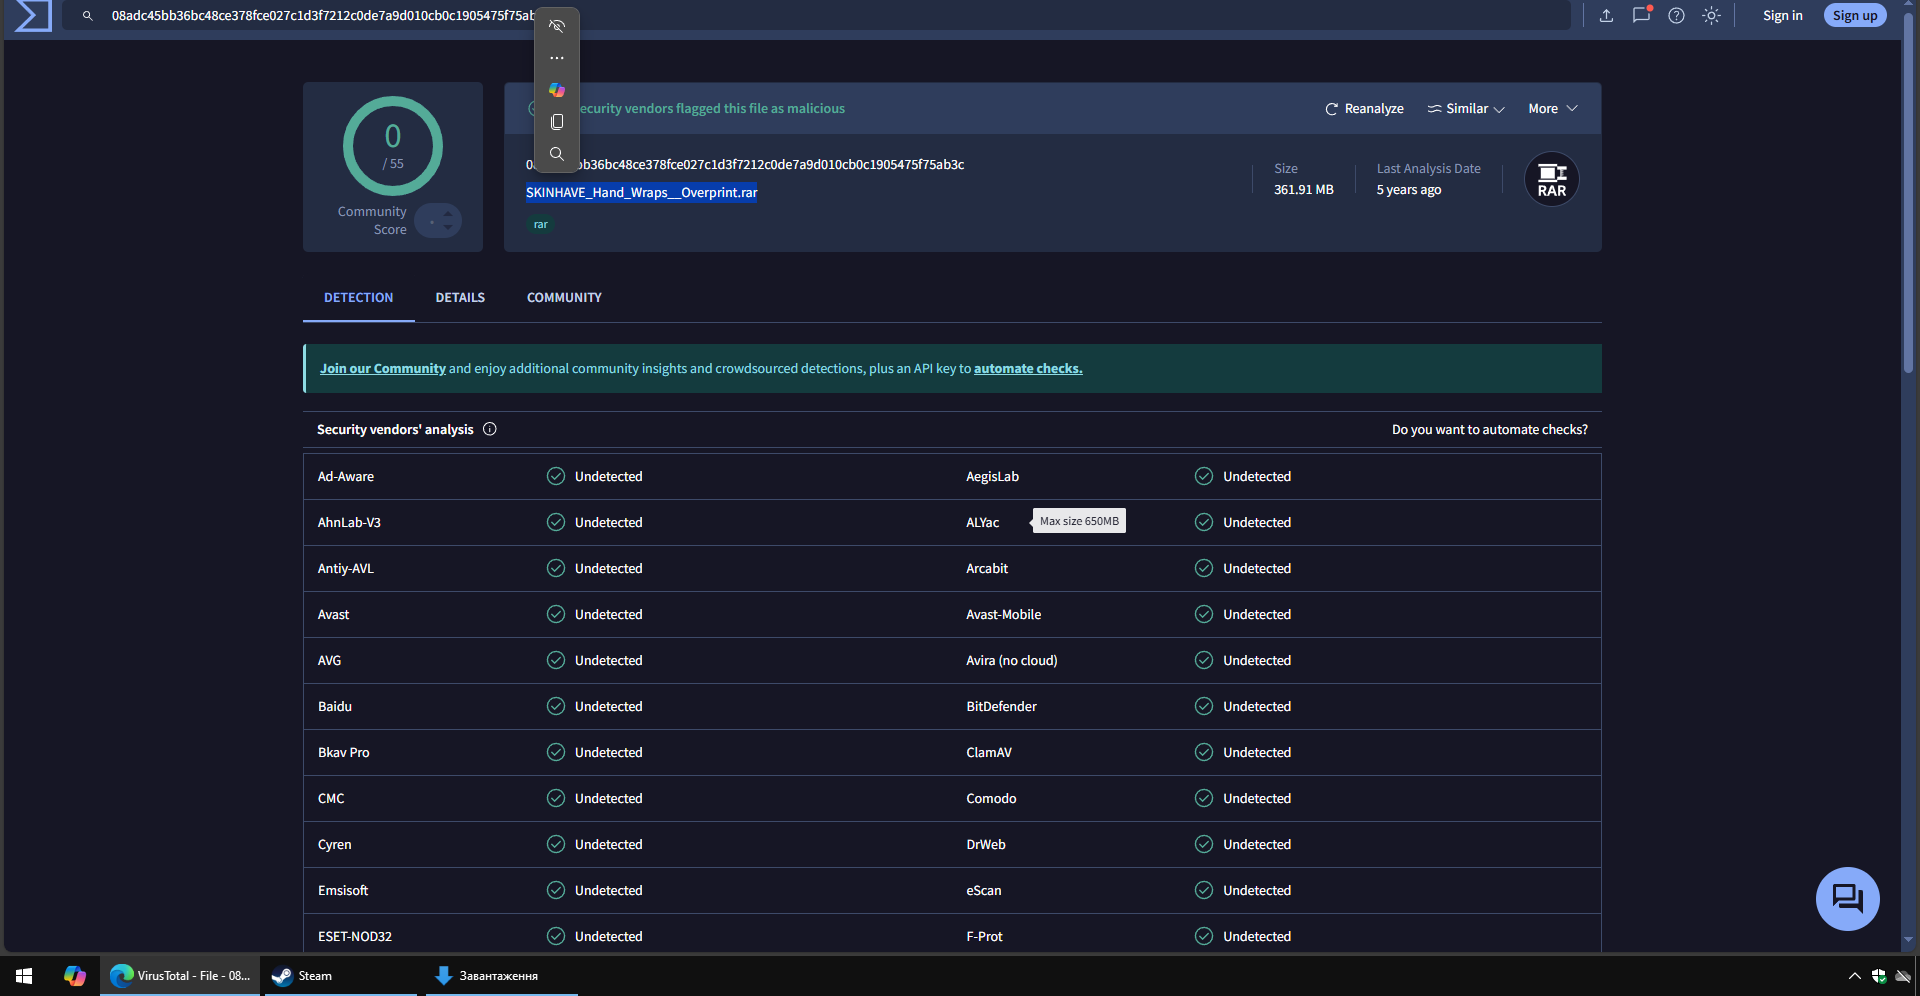
Task: Open the three-dots menu in the floating toolbar
Action: click(557, 58)
